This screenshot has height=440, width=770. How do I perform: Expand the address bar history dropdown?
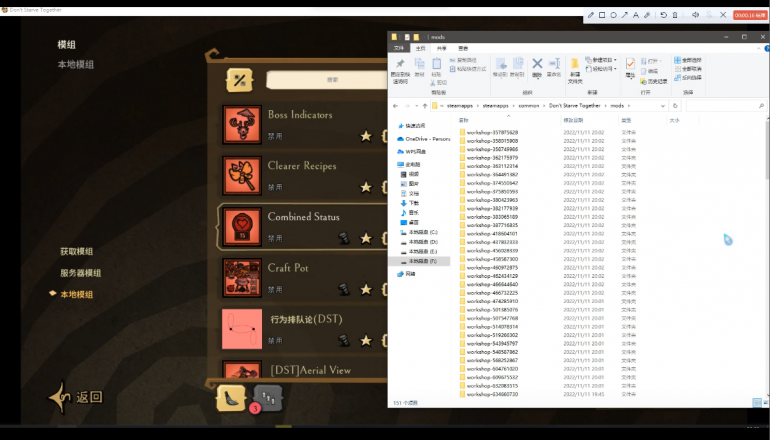pyautogui.click(x=662, y=106)
